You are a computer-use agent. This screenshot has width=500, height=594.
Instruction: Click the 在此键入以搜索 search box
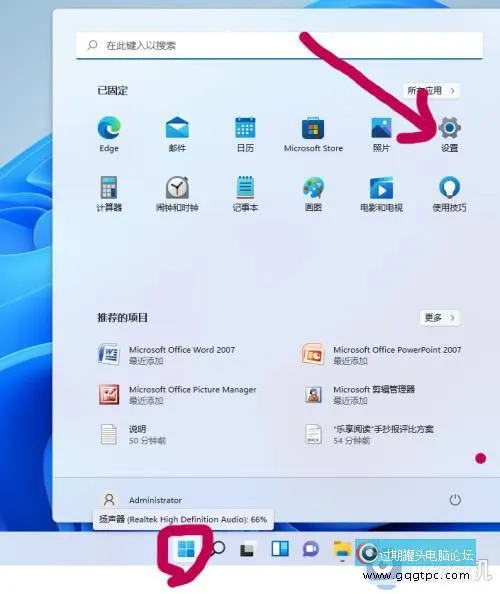click(x=280, y=45)
